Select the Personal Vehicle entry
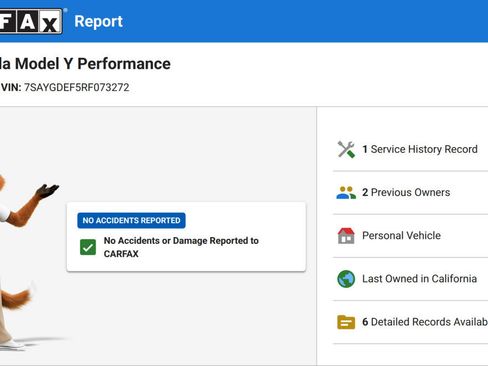488x366 pixels. (x=401, y=235)
